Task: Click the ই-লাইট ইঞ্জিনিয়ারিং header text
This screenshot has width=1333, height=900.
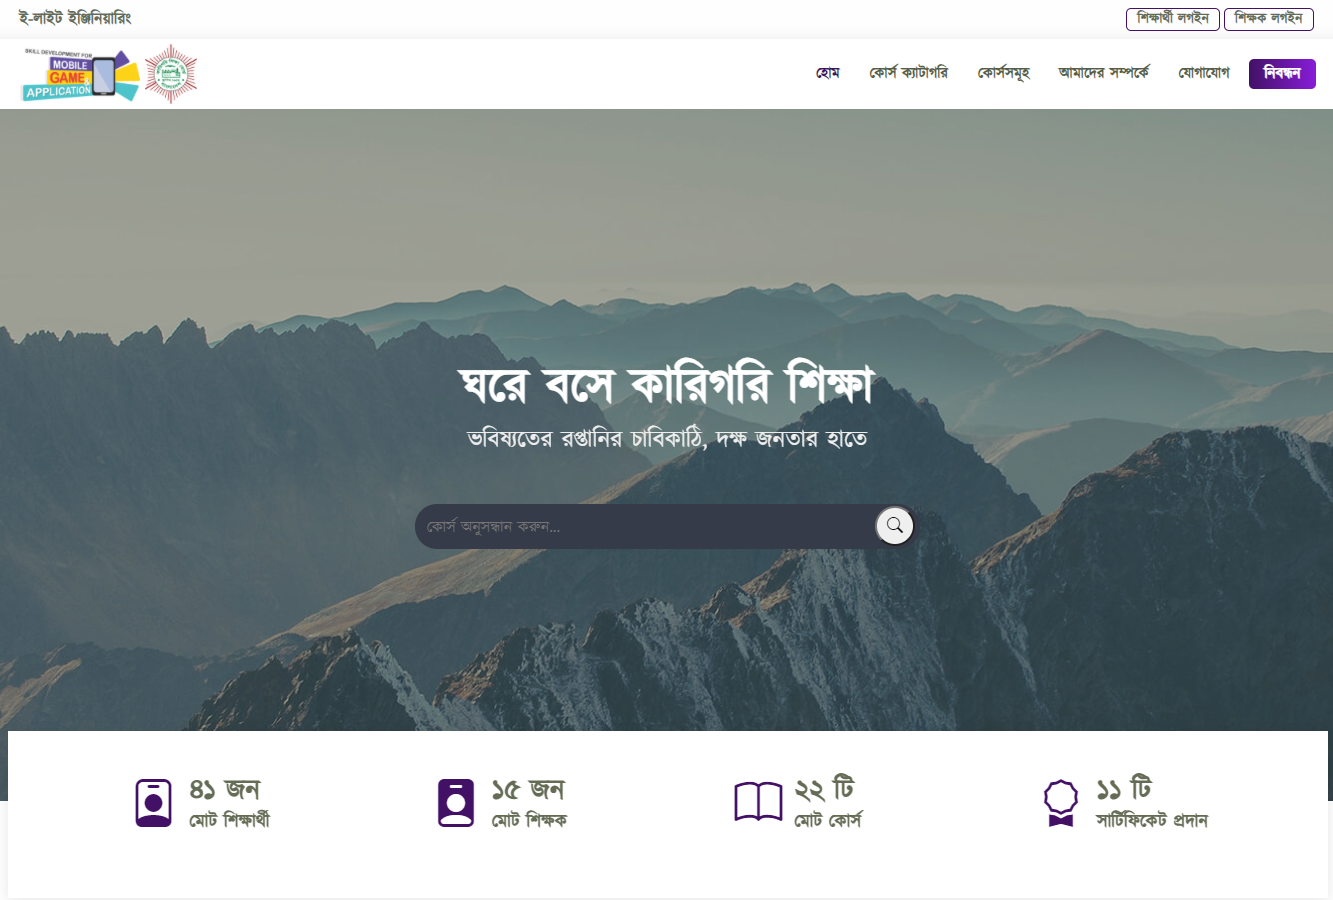Action: 75,19
